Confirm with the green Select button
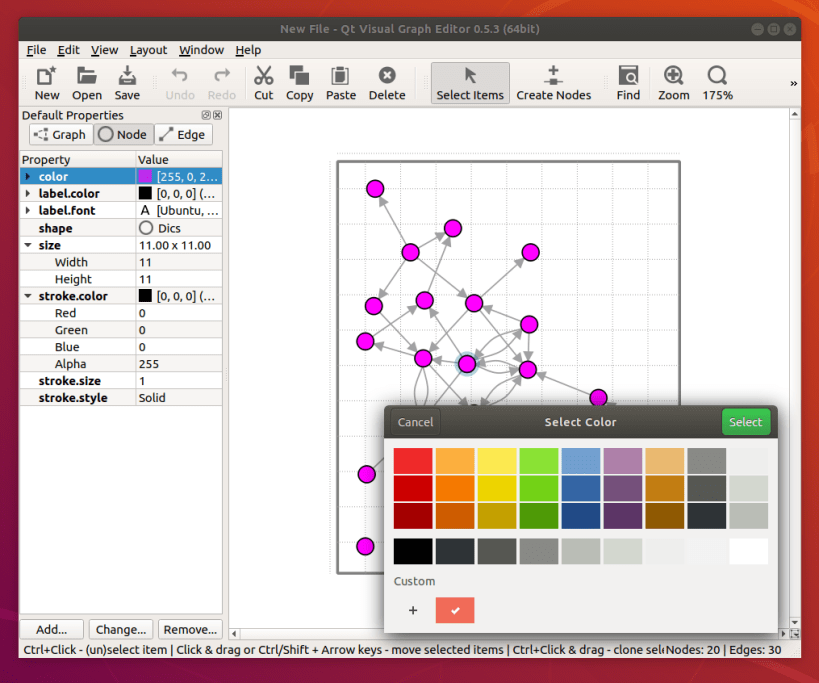Image resolution: width=819 pixels, height=683 pixels. [745, 422]
